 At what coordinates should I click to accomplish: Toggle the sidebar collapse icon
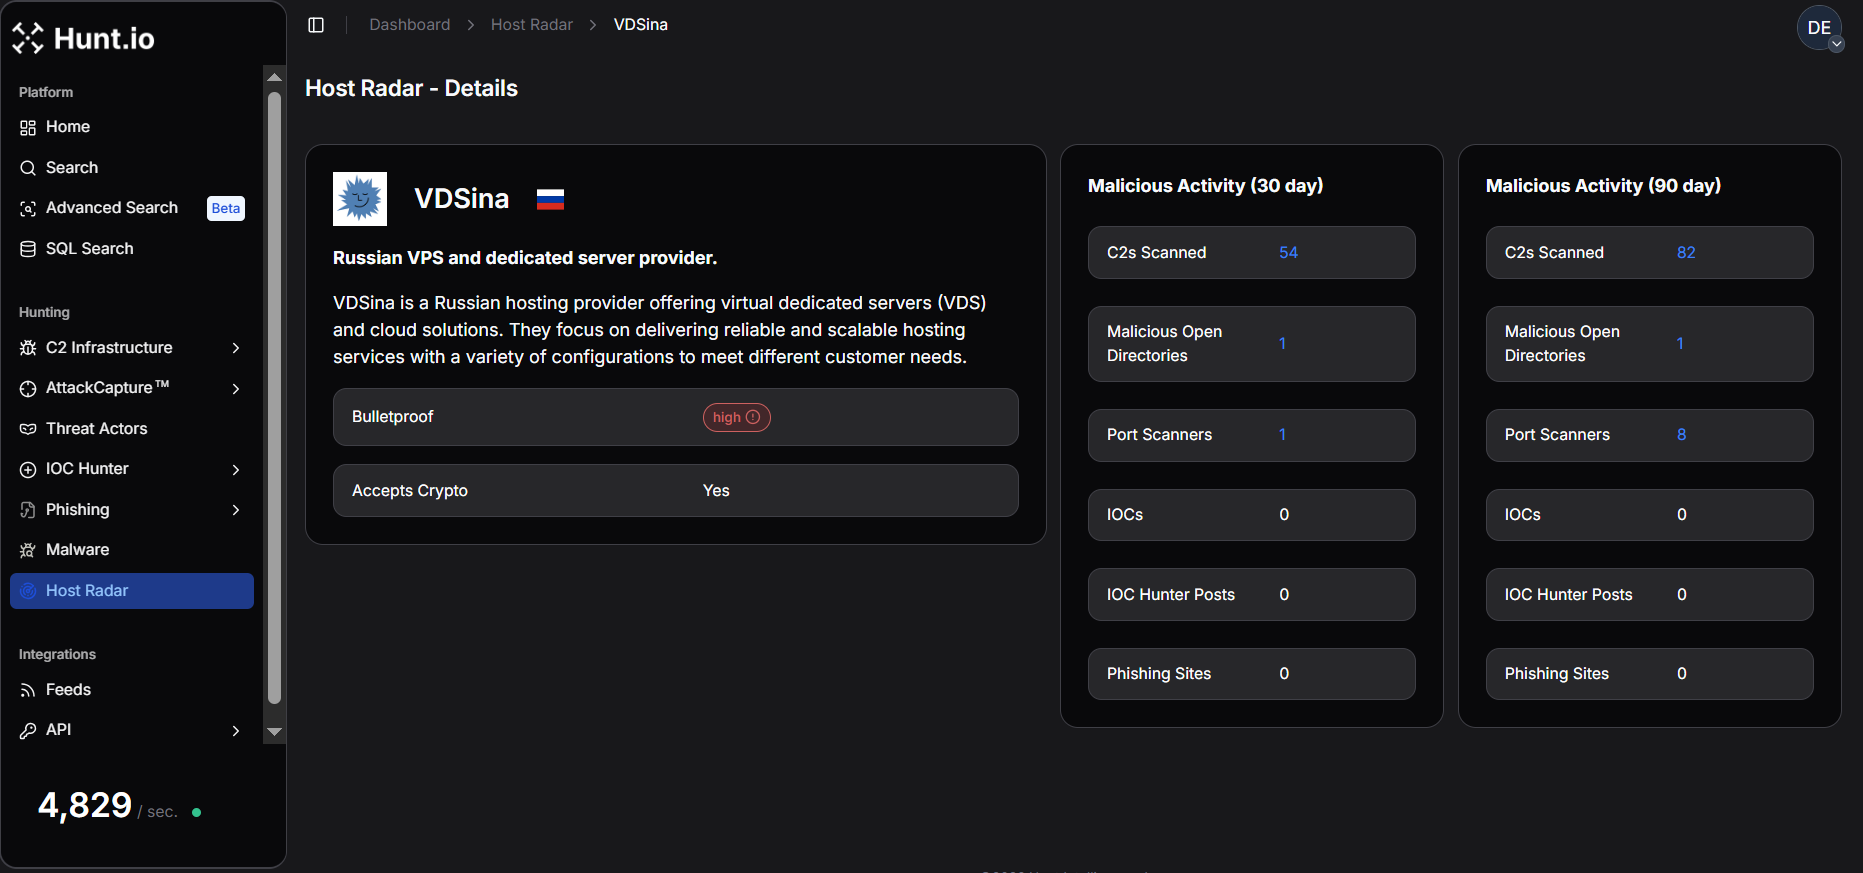pos(316,25)
